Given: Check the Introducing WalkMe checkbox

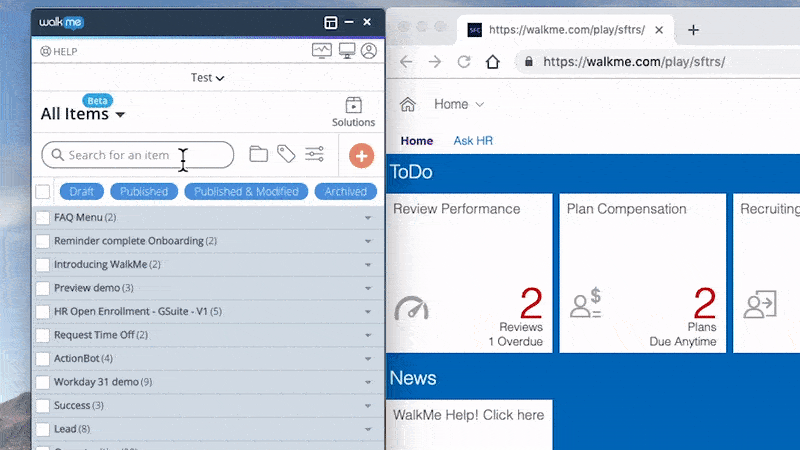Looking at the screenshot, I should point(43,265).
